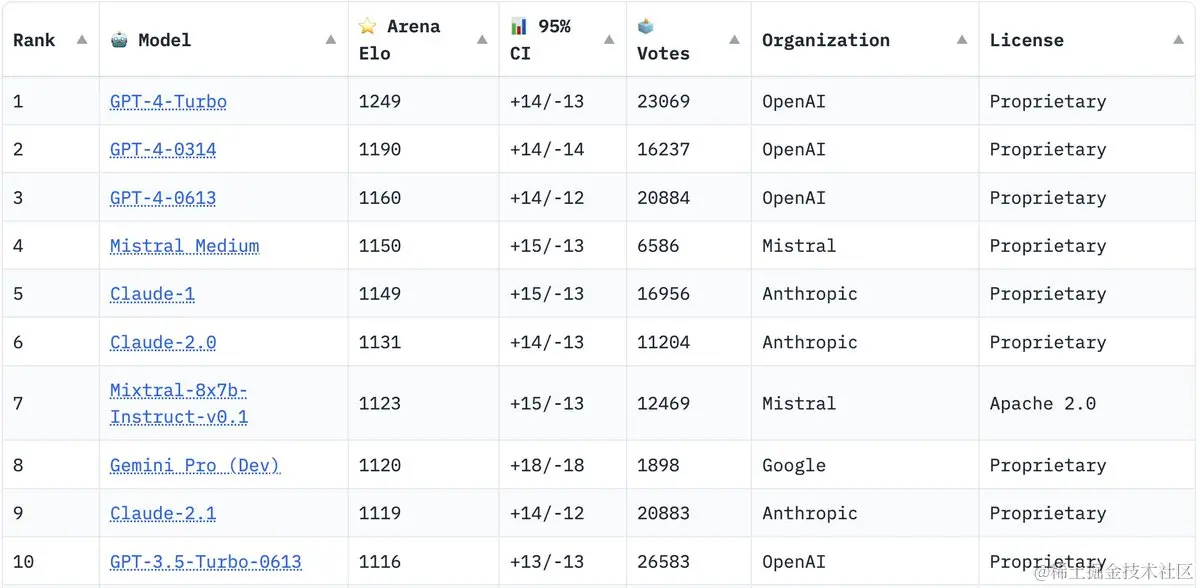Open the GPT-4-0314 model link
This screenshot has height=588, width=1200.
(163, 149)
